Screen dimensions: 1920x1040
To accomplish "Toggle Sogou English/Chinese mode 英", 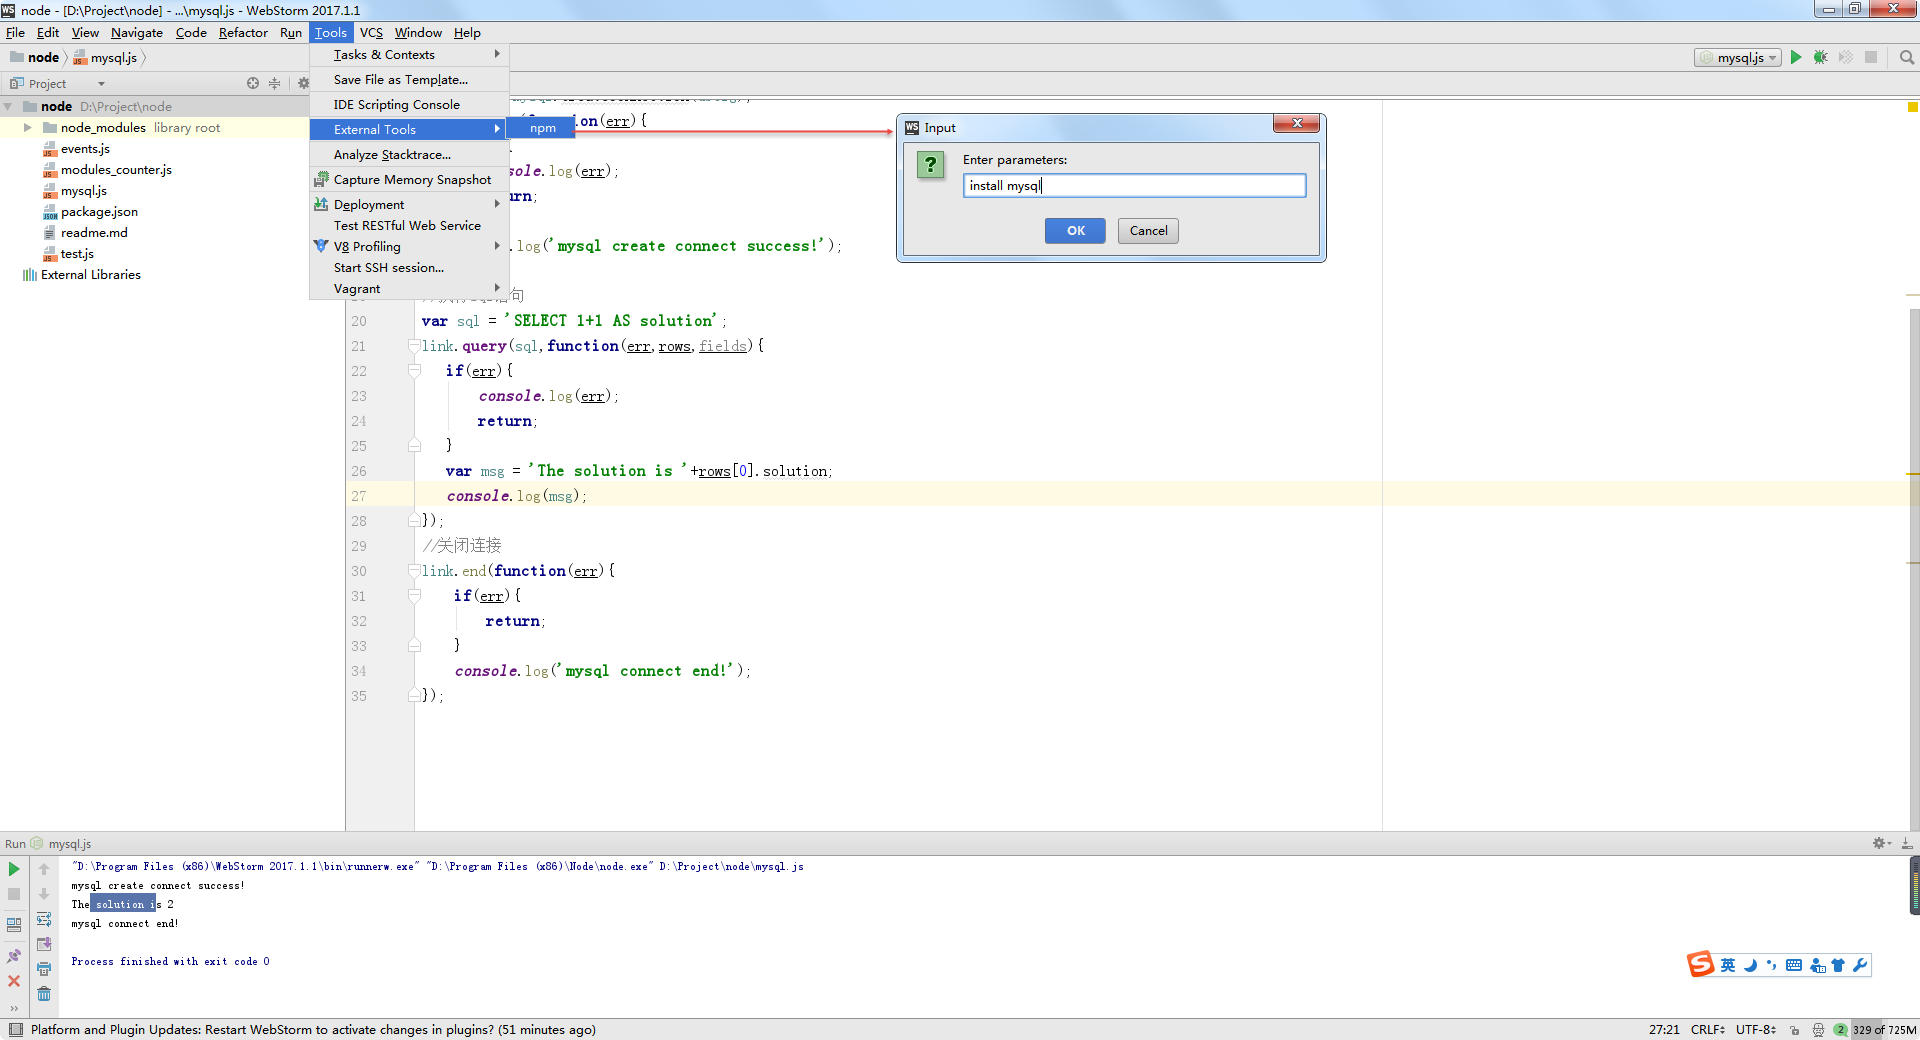I will point(1728,965).
